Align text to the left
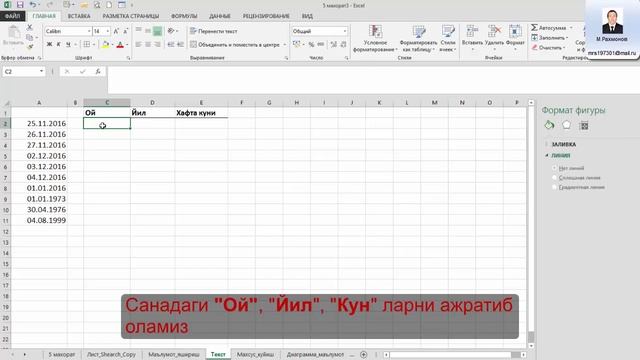The width and height of the screenshot is (640, 360). [139, 44]
